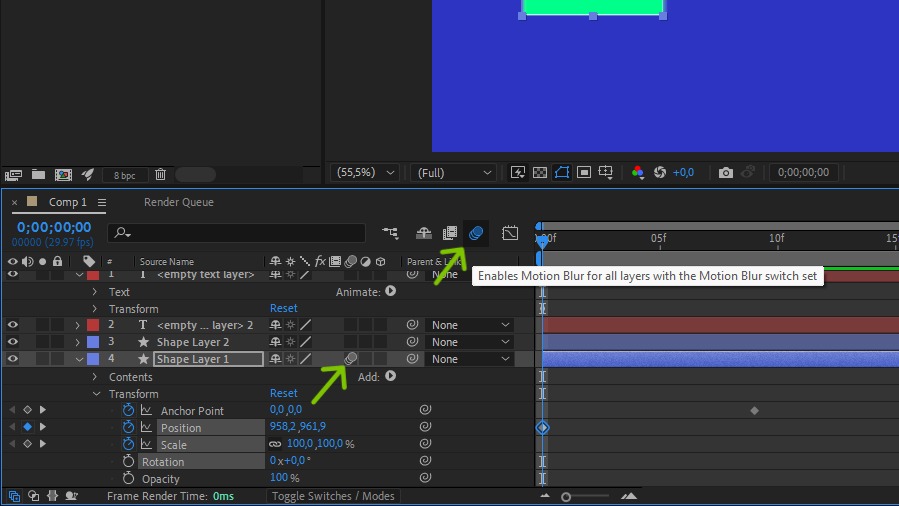899x506 pixels.
Task: Collapse the Transform group of Shape Layer 1
Action: (96, 394)
